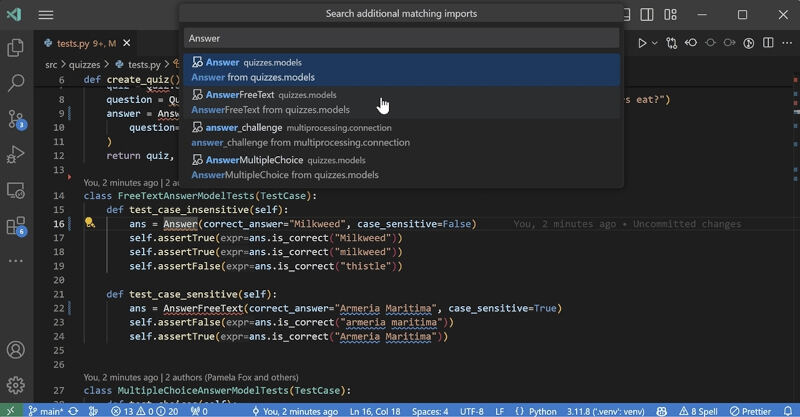The image size is (800, 417).
Task: Focus the import search field containing Answer
Action: 401,38
